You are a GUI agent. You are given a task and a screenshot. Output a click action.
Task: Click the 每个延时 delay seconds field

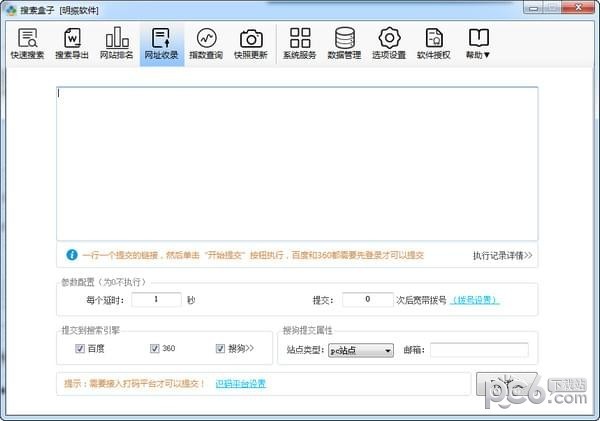point(156,299)
